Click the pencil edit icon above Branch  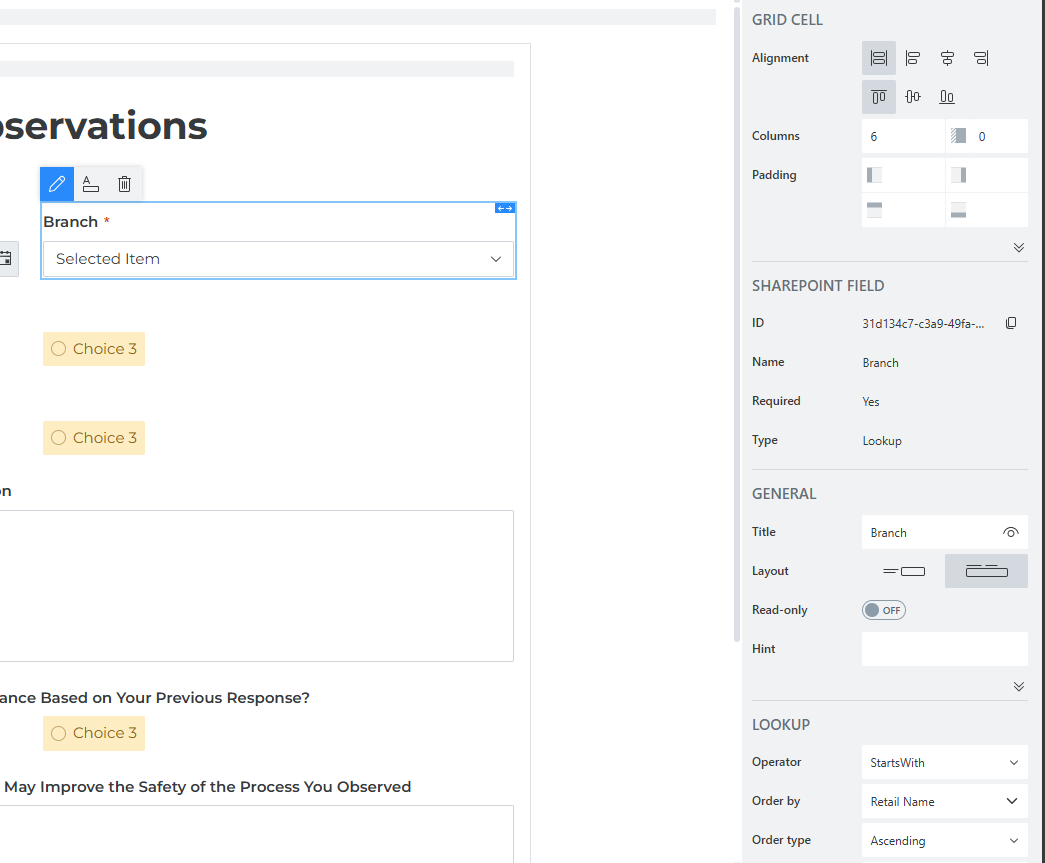57,184
